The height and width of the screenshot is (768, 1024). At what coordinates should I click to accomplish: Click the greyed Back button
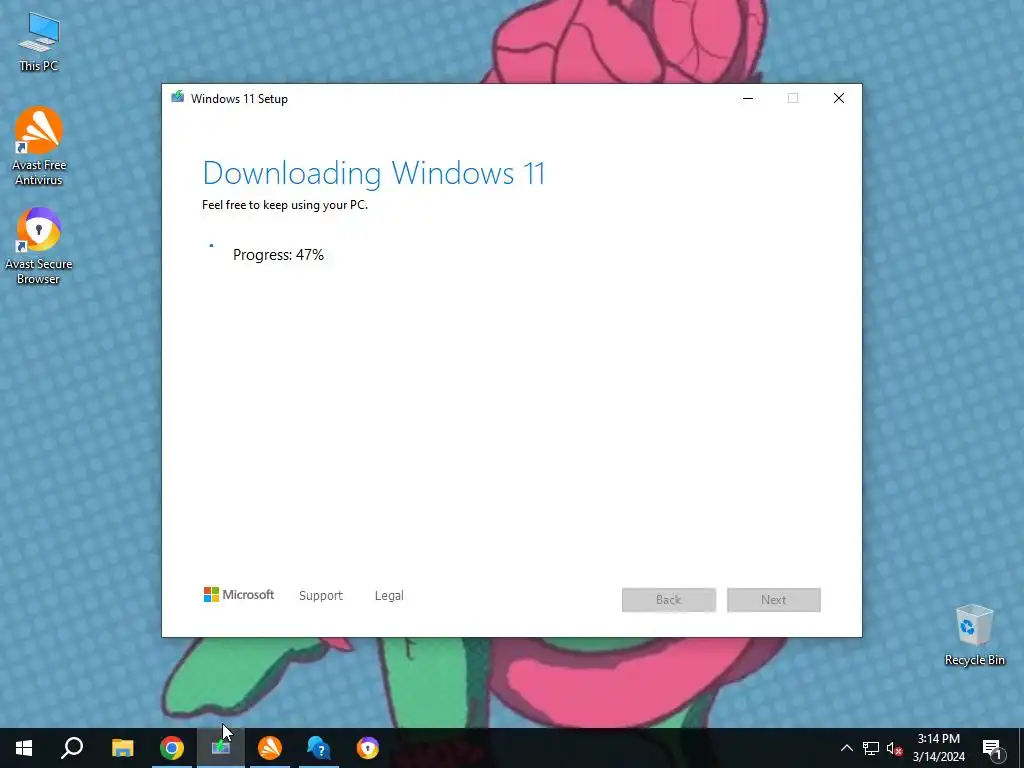[x=669, y=600]
